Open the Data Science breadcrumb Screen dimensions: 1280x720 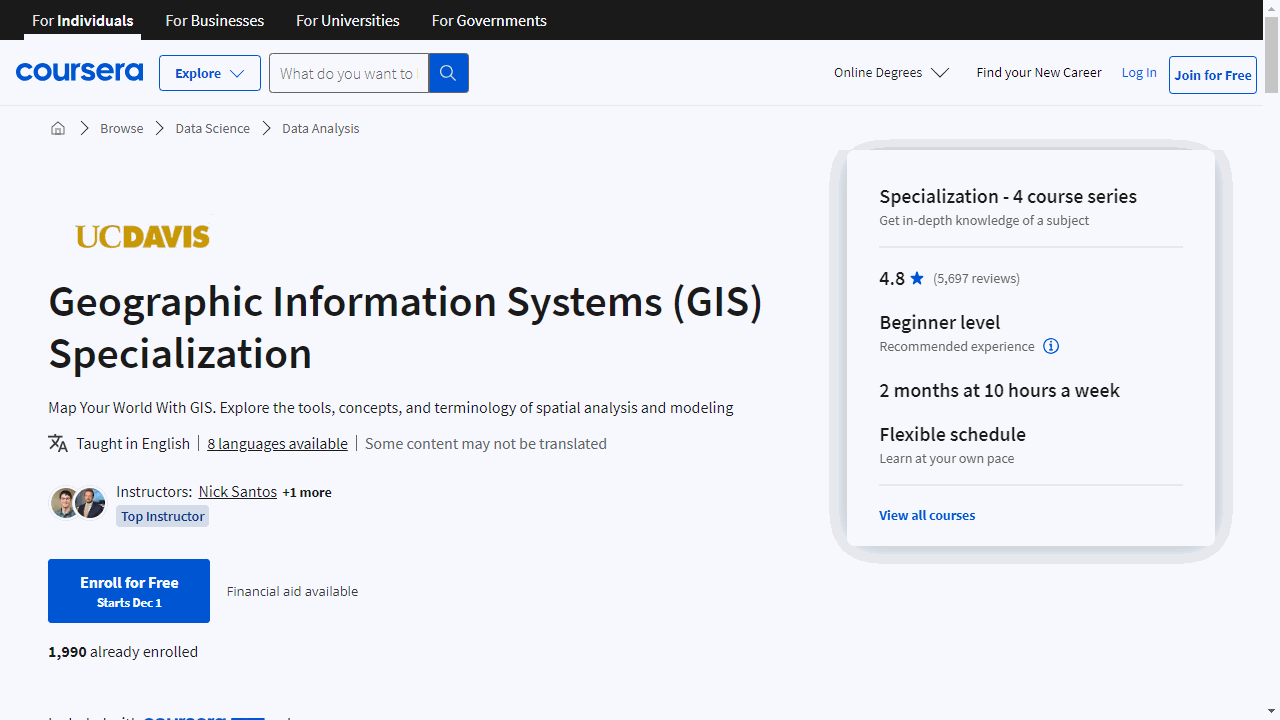(x=212, y=128)
